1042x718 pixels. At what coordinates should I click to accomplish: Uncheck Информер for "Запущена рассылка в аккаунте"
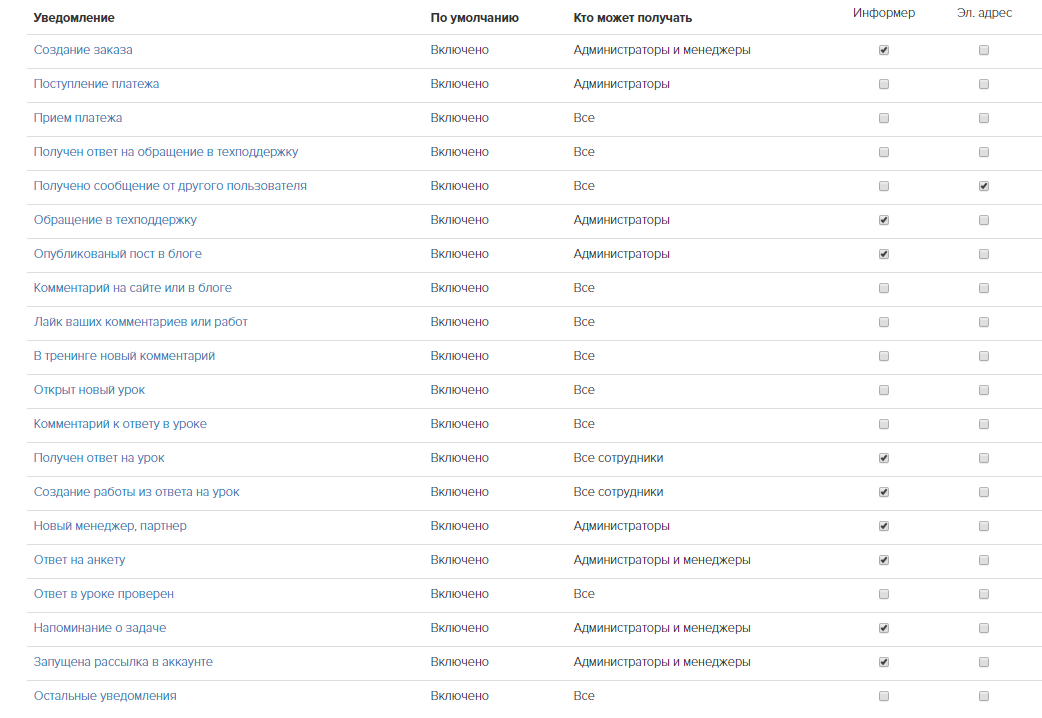(x=884, y=661)
